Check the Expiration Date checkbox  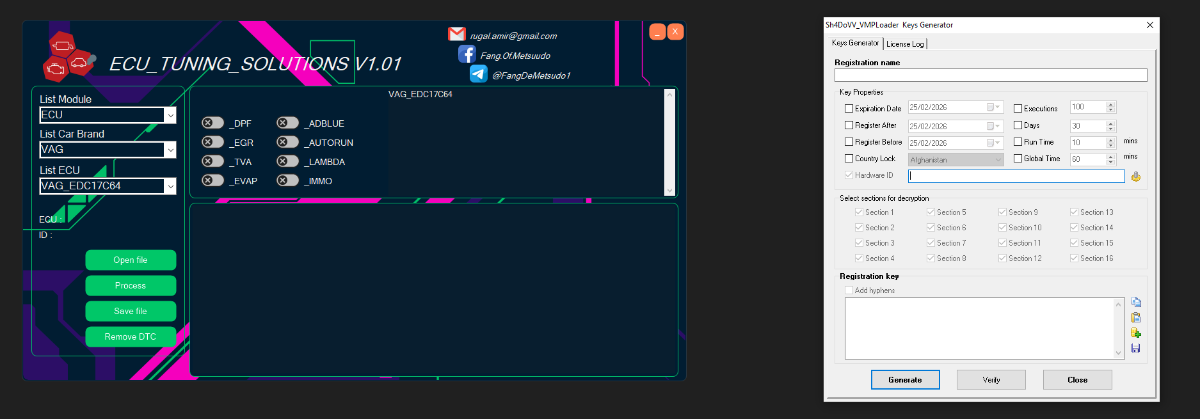[x=850, y=108]
